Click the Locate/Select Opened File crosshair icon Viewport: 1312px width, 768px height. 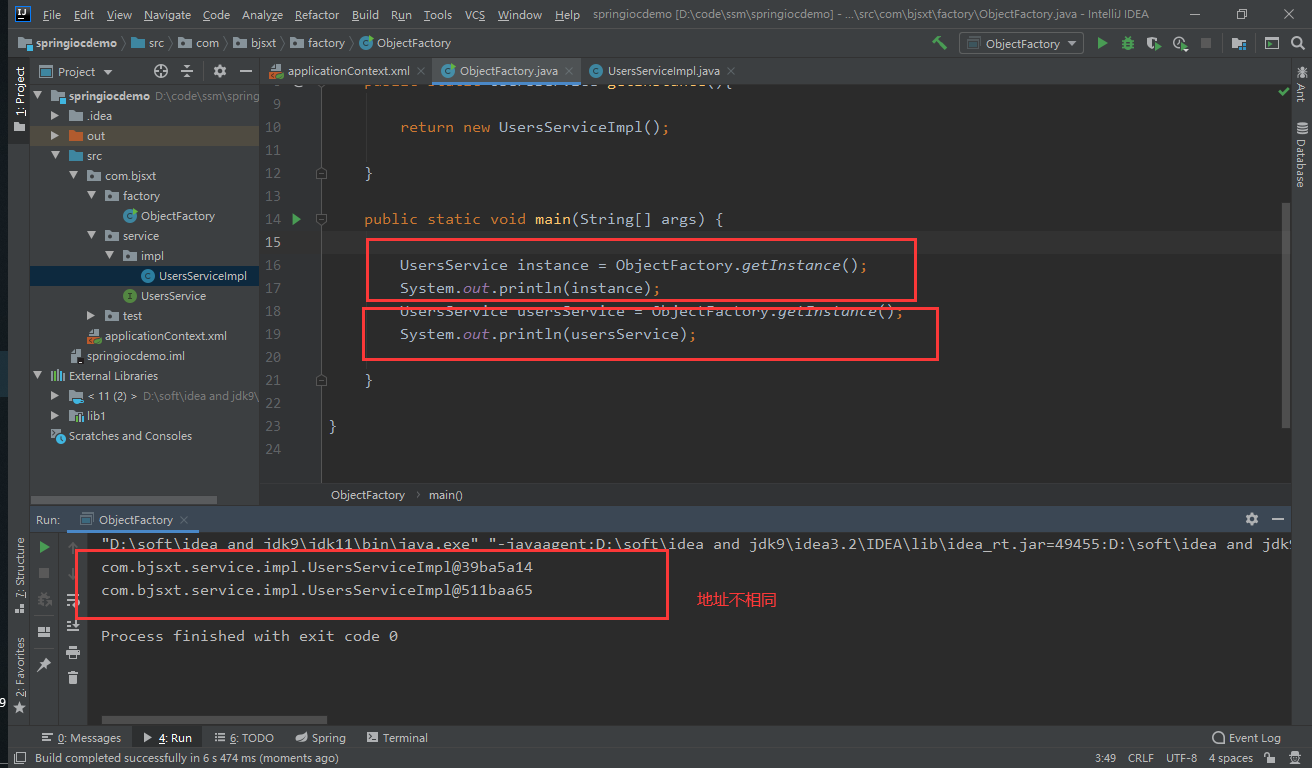pyautogui.click(x=161, y=71)
